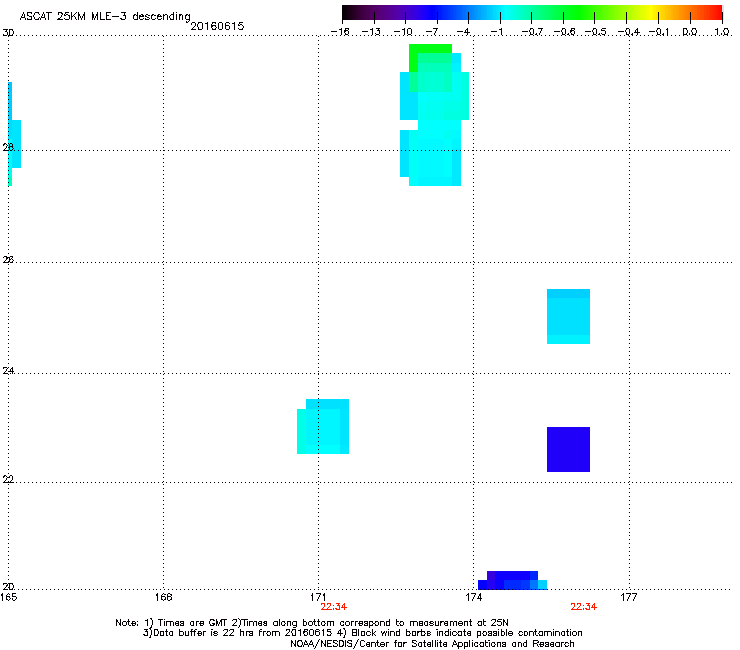Click the longitude axis label 168
This screenshot has height=650, width=740.
(163, 598)
